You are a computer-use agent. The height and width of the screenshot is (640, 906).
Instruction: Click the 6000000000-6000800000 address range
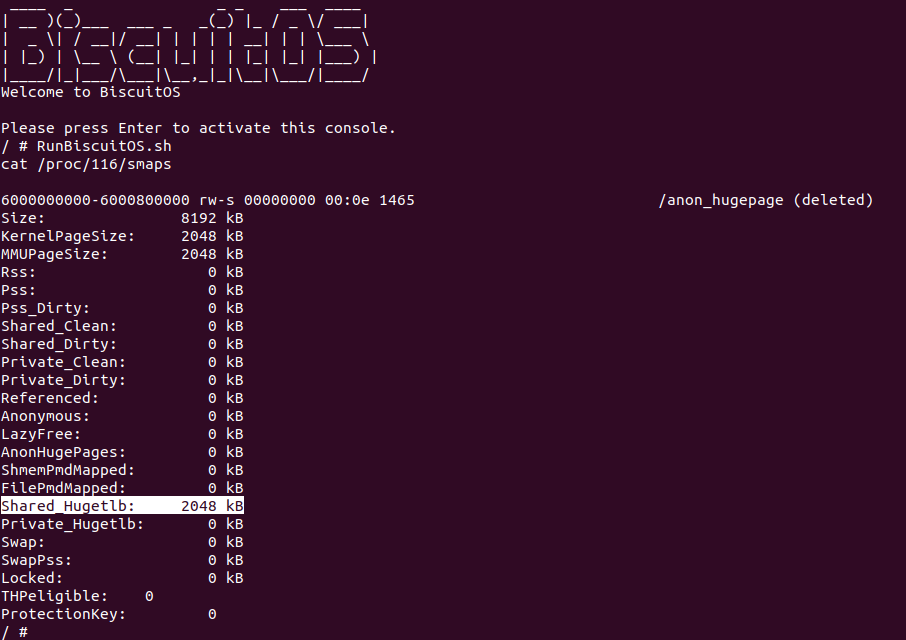[95, 200]
